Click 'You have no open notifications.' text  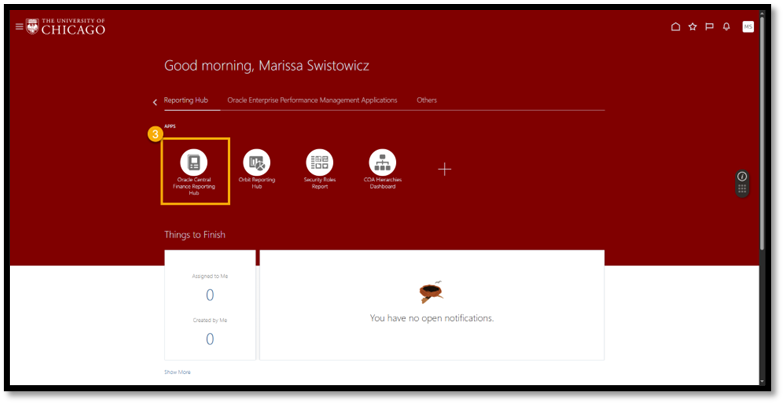tap(432, 318)
